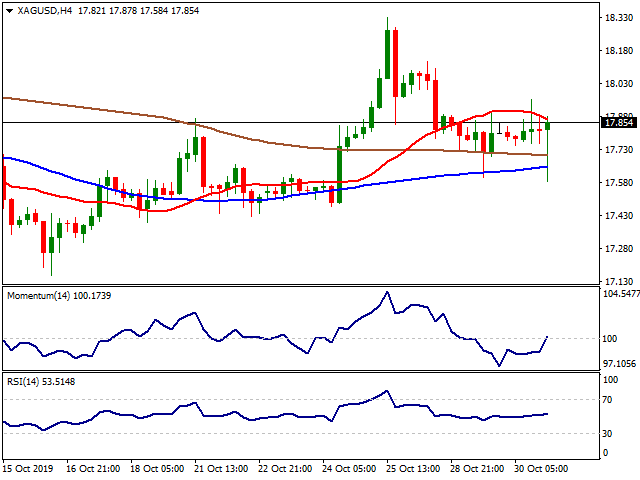Viewport: 640px width, 480px height.
Task: Click the 22 Oct 21:00 time label
Action: tap(285, 468)
